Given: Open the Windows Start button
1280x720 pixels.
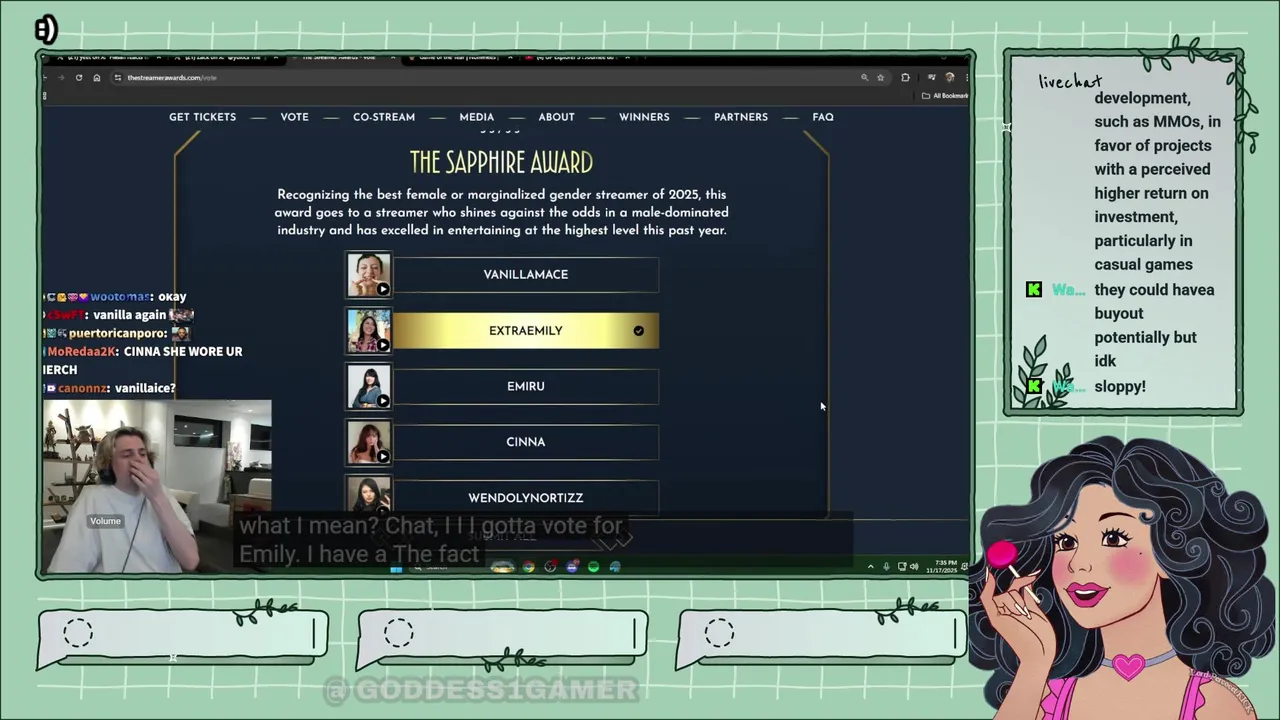Looking at the screenshot, I should pos(396,567).
